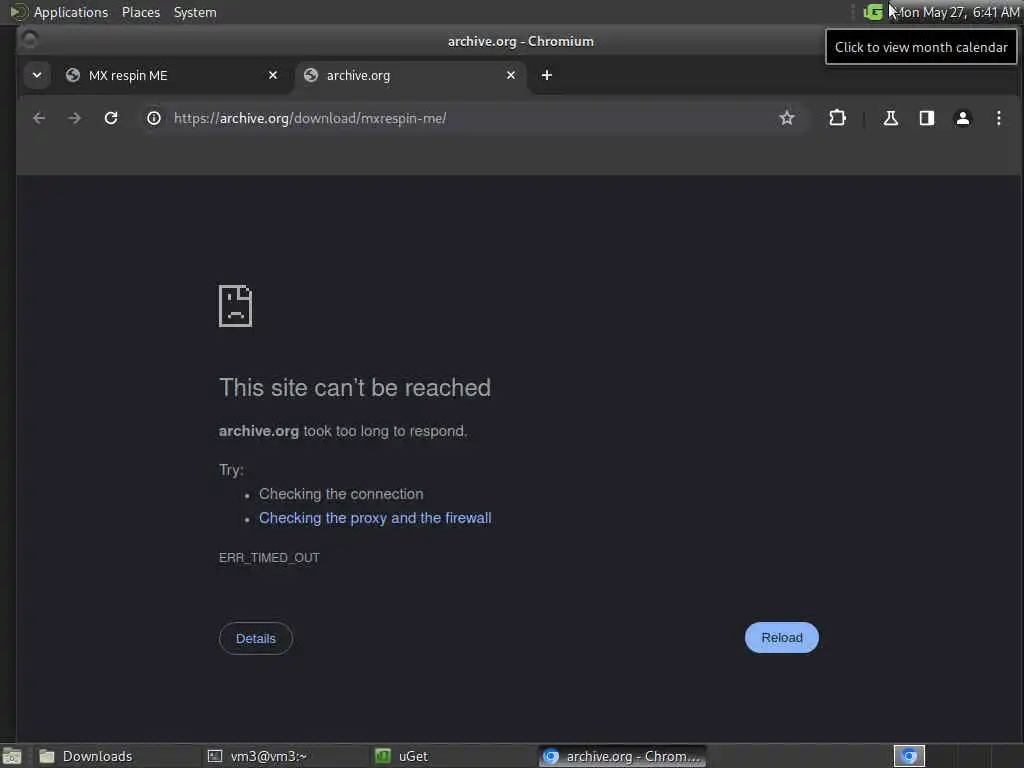Click the ERR_TIMED_OUT error code text
Image resolution: width=1024 pixels, height=768 pixels.
click(x=269, y=558)
